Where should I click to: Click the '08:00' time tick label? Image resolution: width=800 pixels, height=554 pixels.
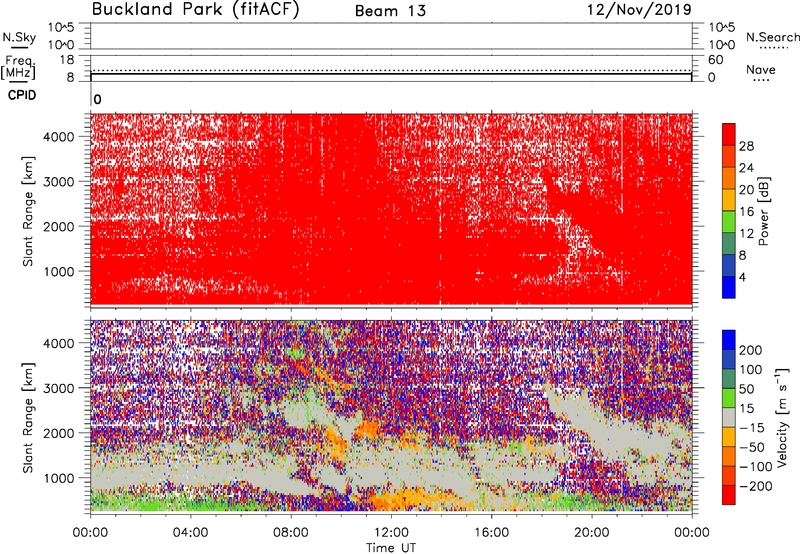291,533
